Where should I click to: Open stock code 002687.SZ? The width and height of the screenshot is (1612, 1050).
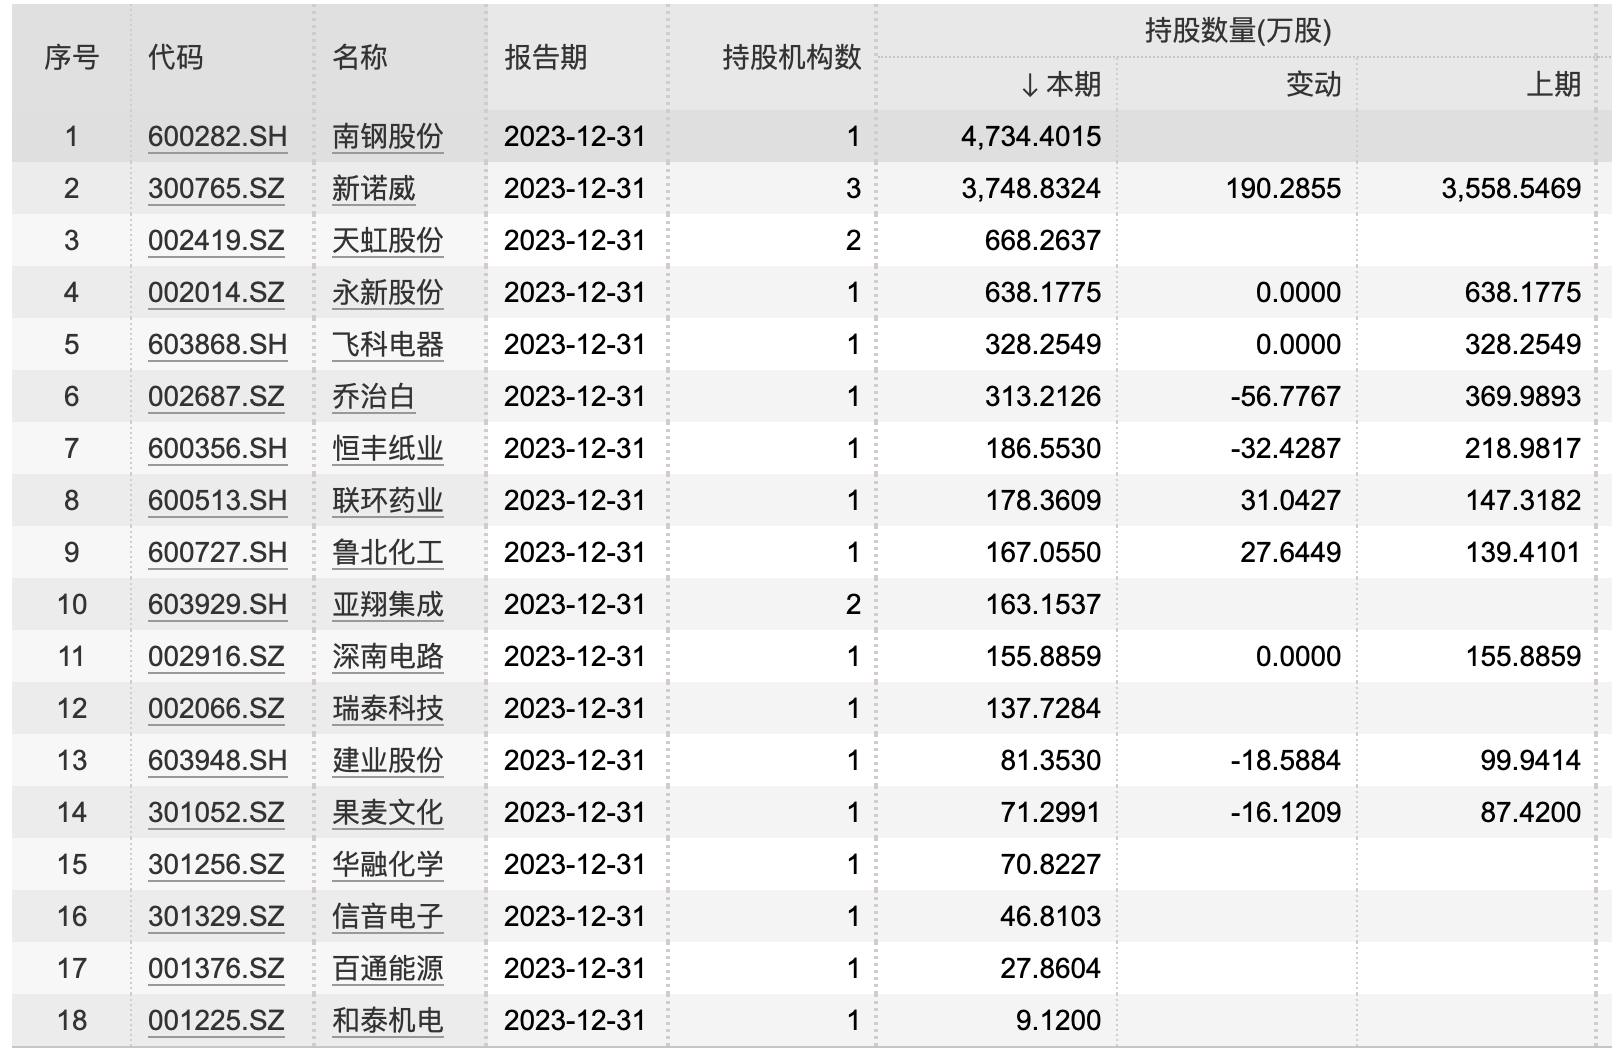click(x=216, y=397)
